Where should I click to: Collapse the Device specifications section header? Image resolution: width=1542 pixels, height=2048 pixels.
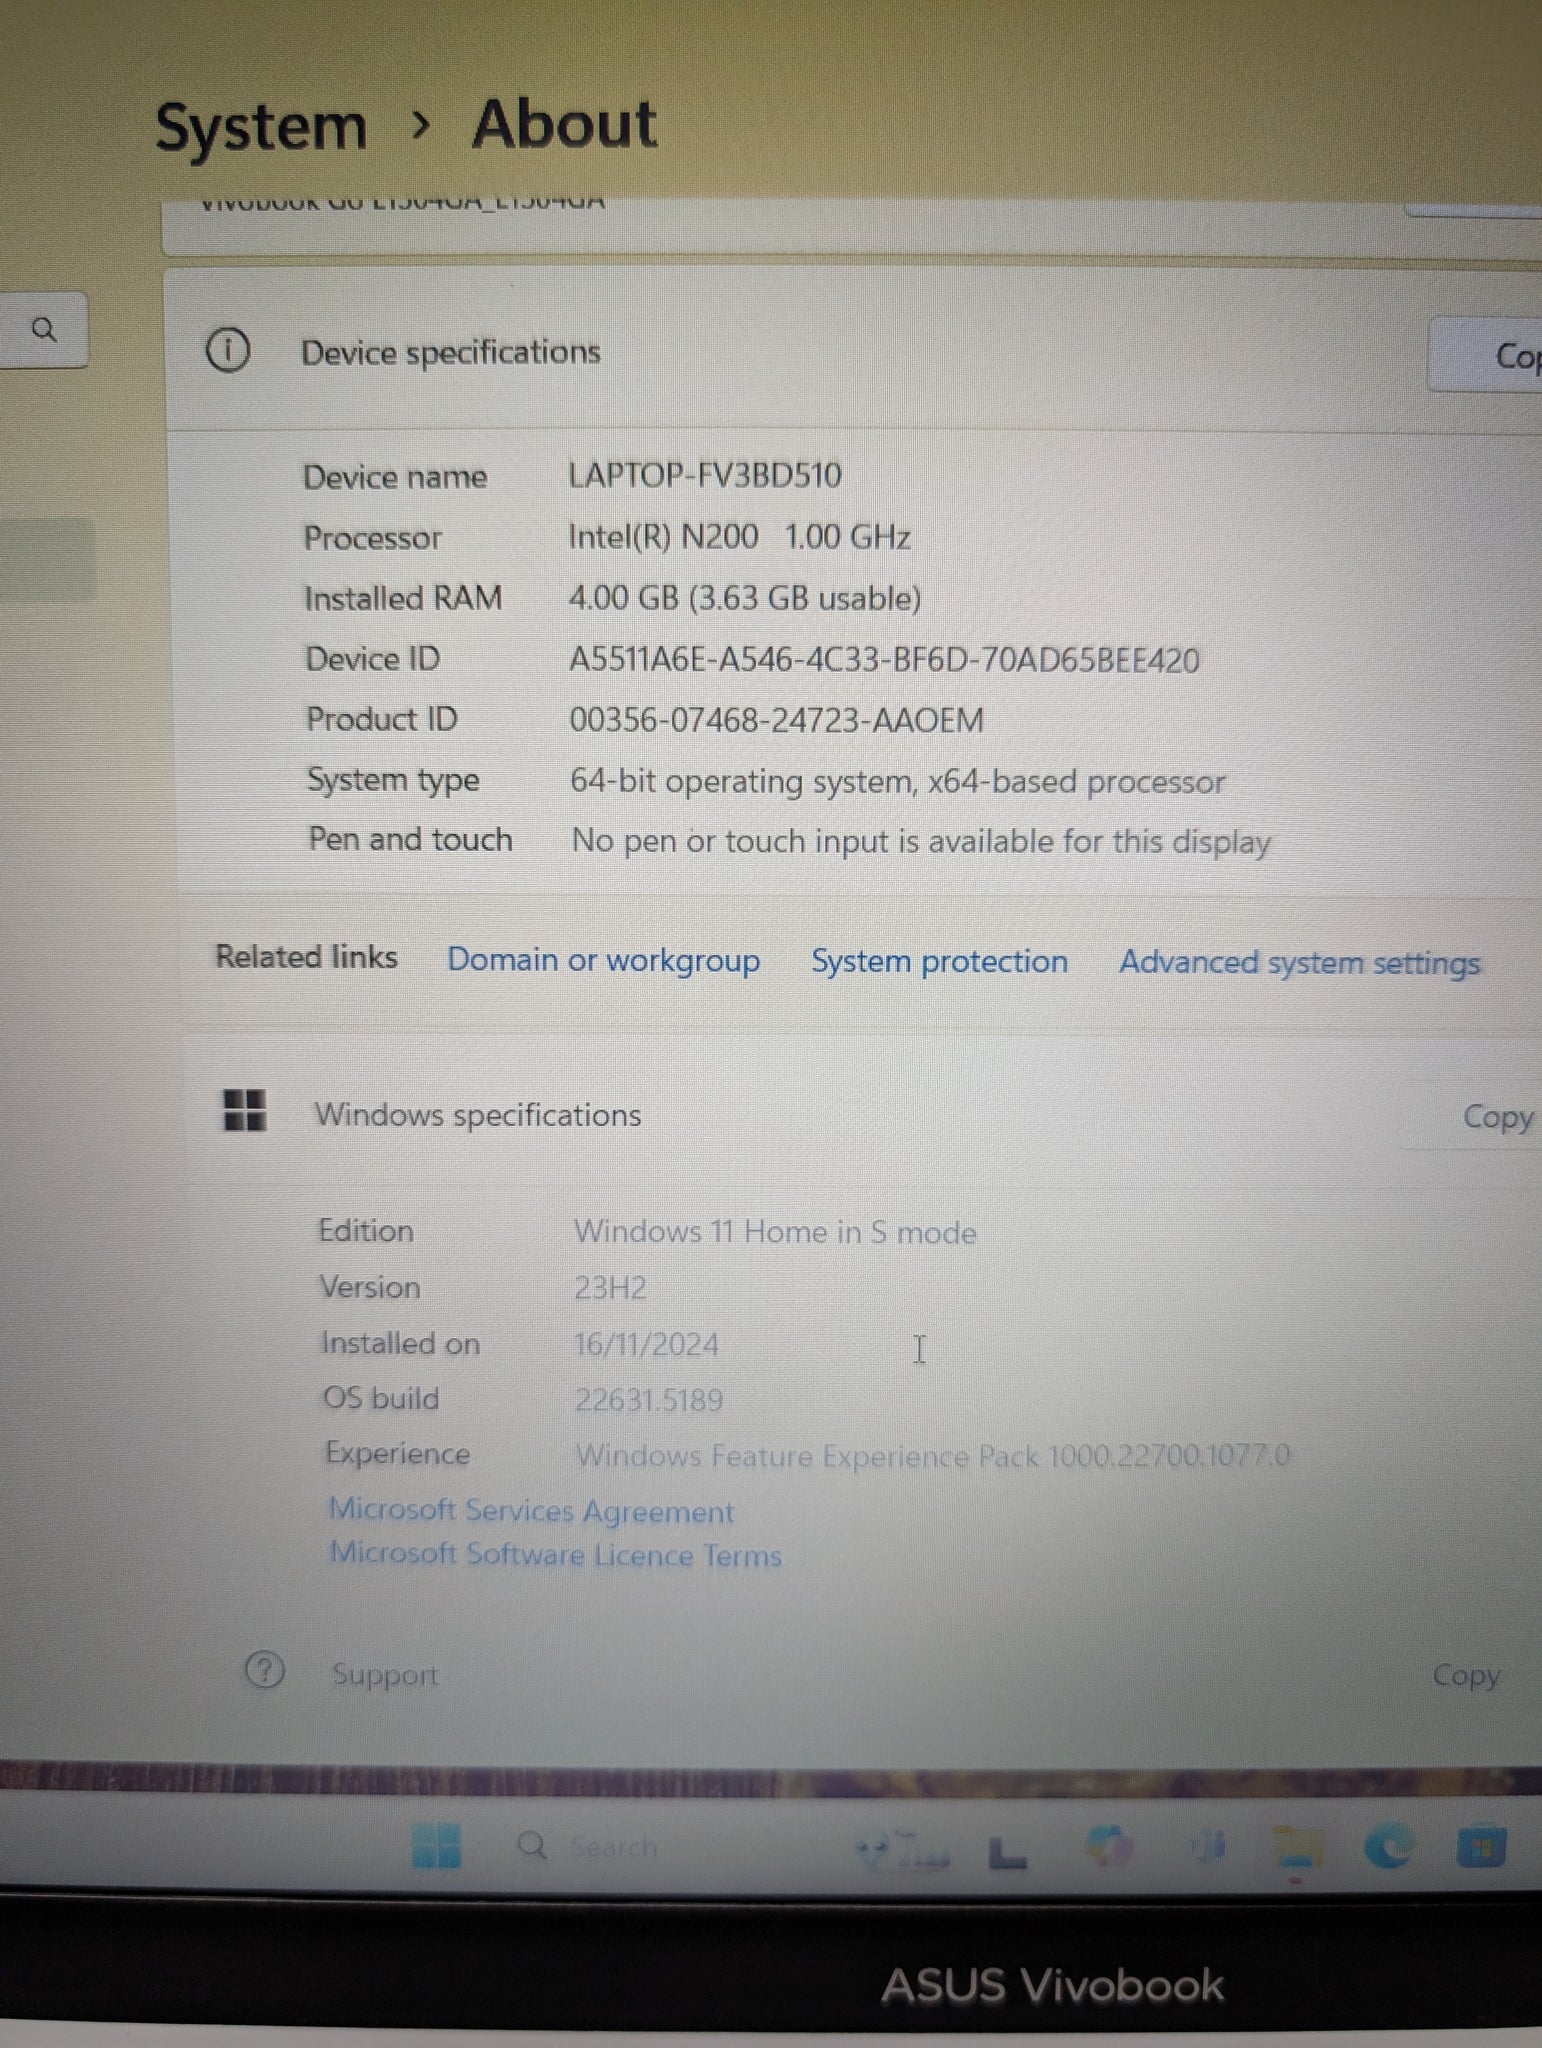800,352
